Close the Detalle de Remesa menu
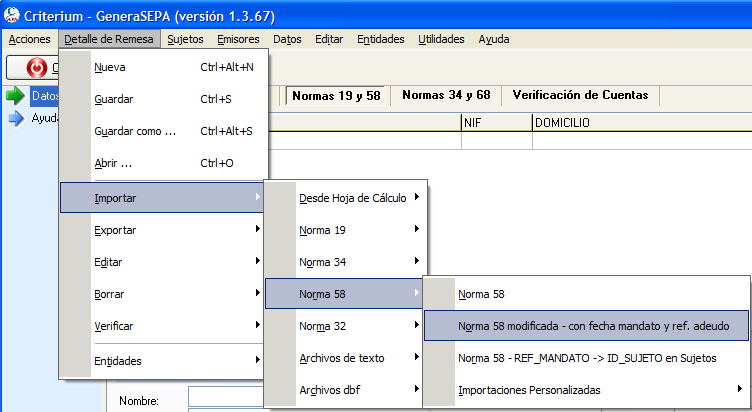This screenshot has height=412, width=752. 109,39
